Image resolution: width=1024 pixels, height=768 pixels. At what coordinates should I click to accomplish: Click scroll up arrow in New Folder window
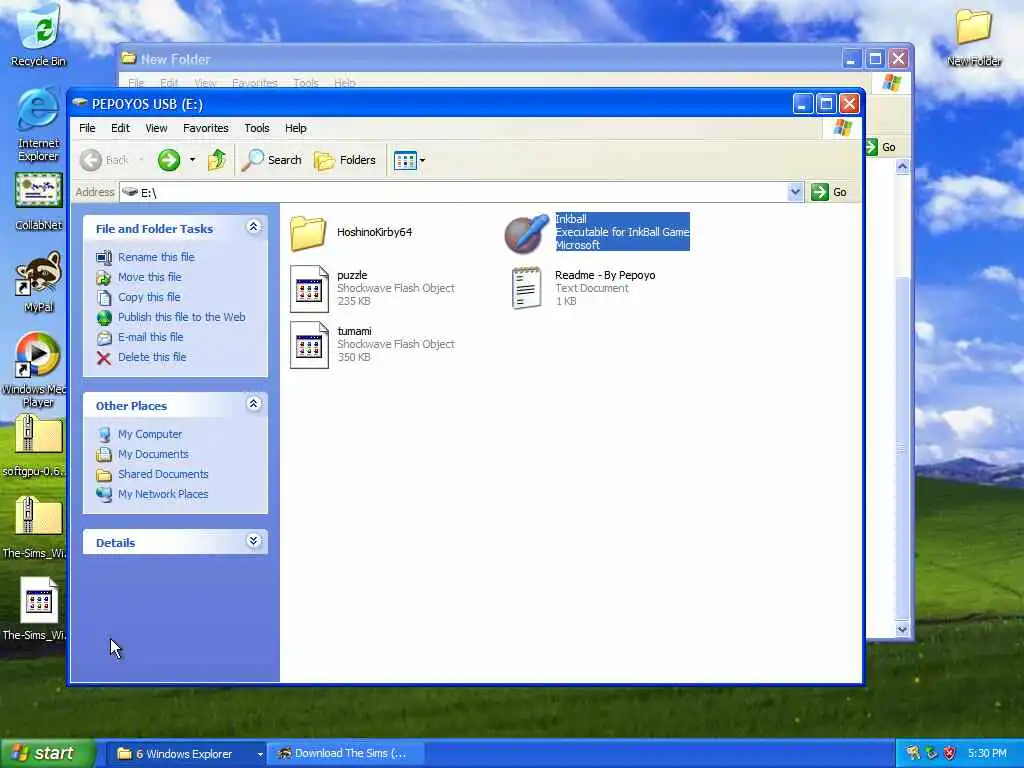(902, 167)
